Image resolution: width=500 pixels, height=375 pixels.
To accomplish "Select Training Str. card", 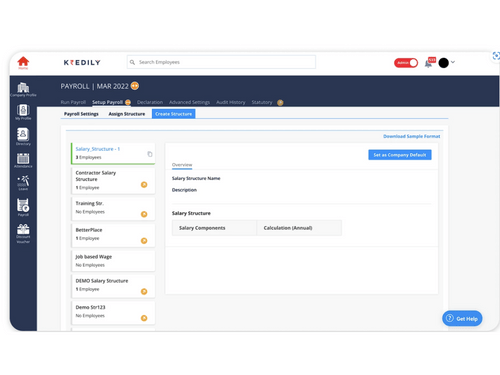I will point(113,209).
